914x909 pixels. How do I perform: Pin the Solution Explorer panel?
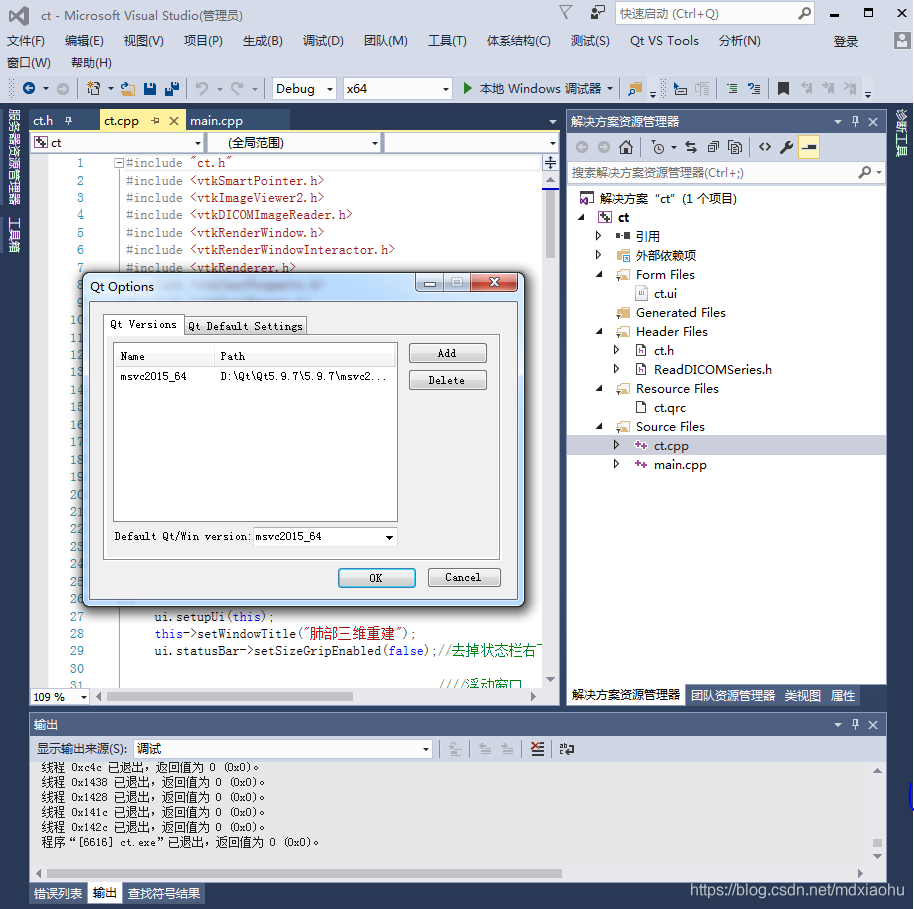point(855,121)
